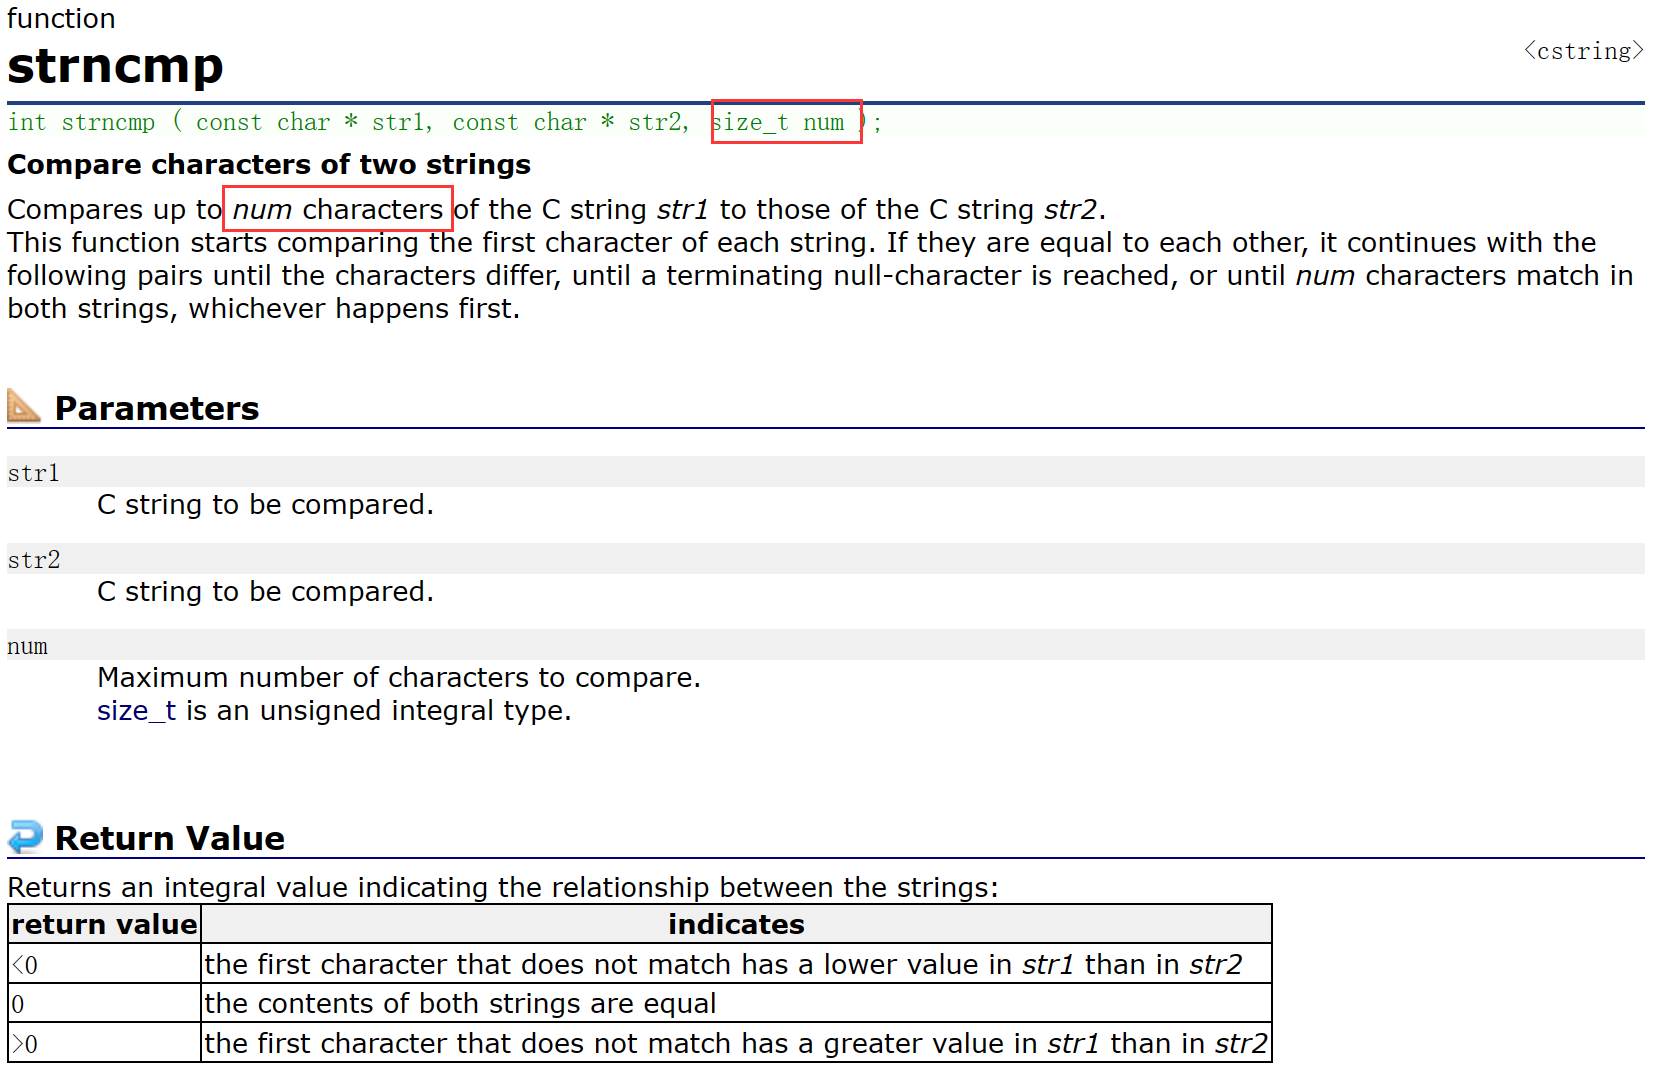Click 'Returns an integral value indicating' sentence
The image size is (1664, 1080).
pos(503,888)
